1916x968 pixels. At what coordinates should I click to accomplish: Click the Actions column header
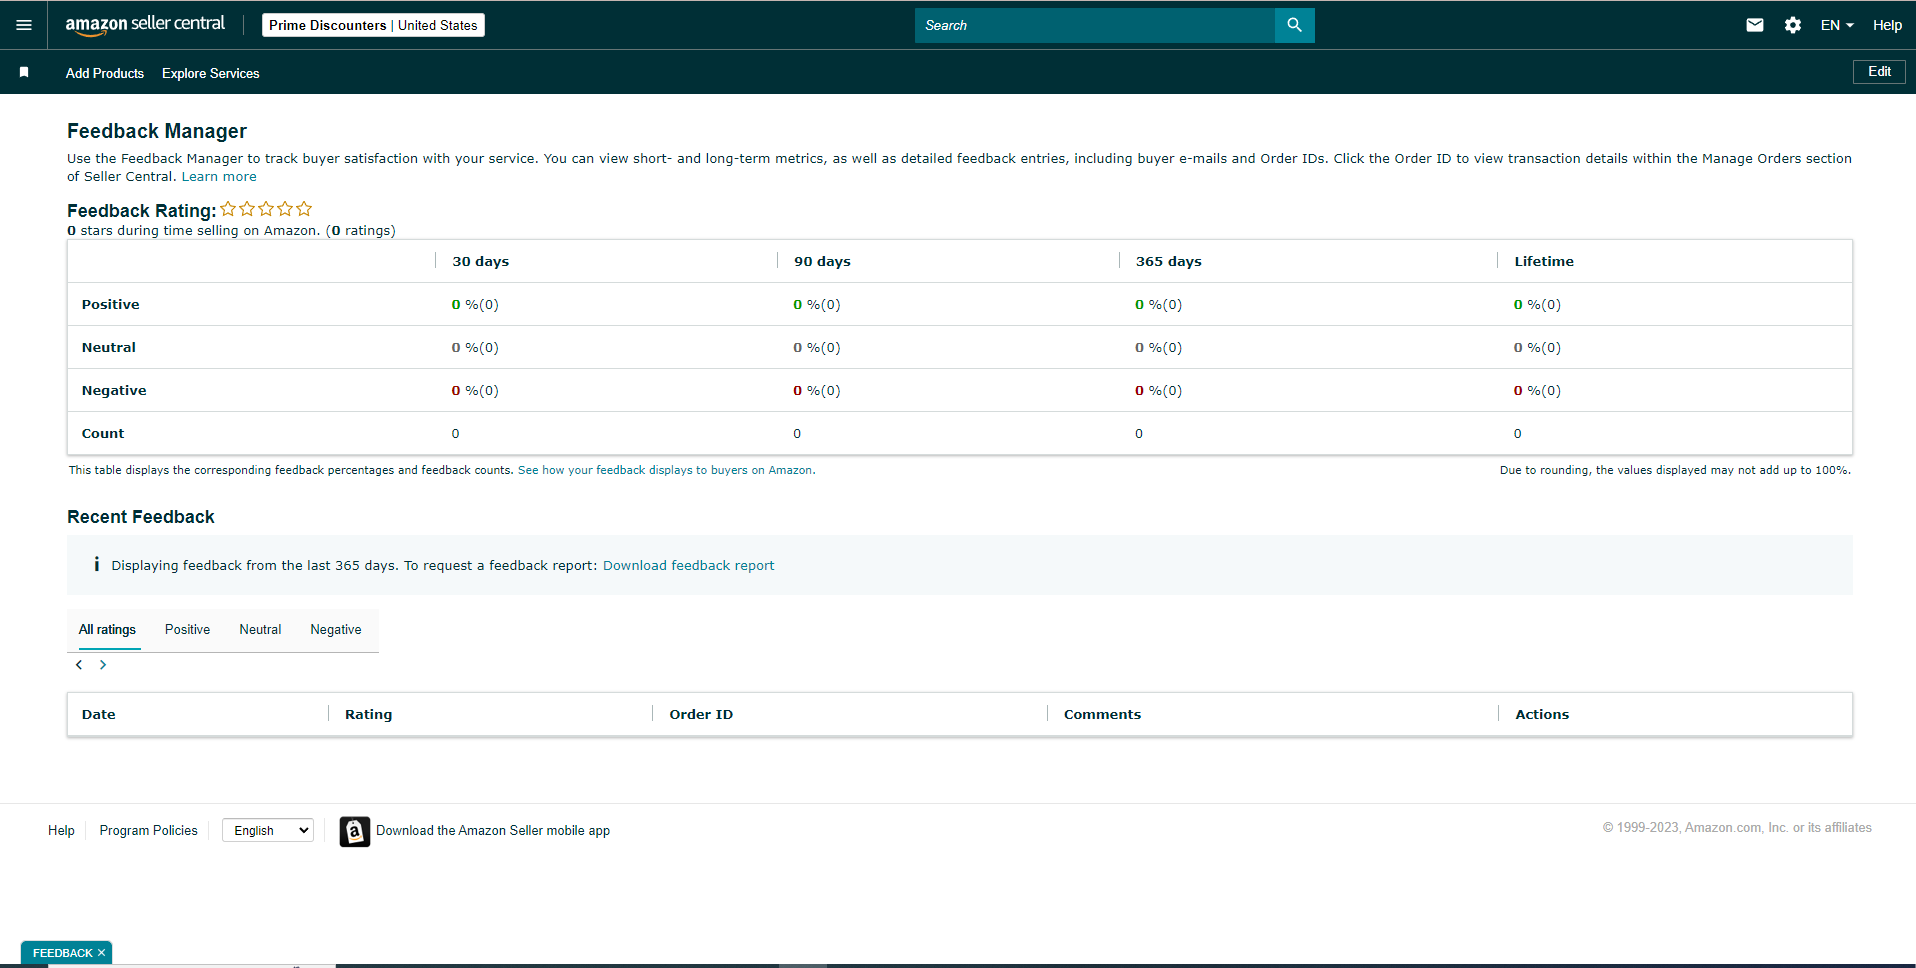pyautogui.click(x=1542, y=714)
